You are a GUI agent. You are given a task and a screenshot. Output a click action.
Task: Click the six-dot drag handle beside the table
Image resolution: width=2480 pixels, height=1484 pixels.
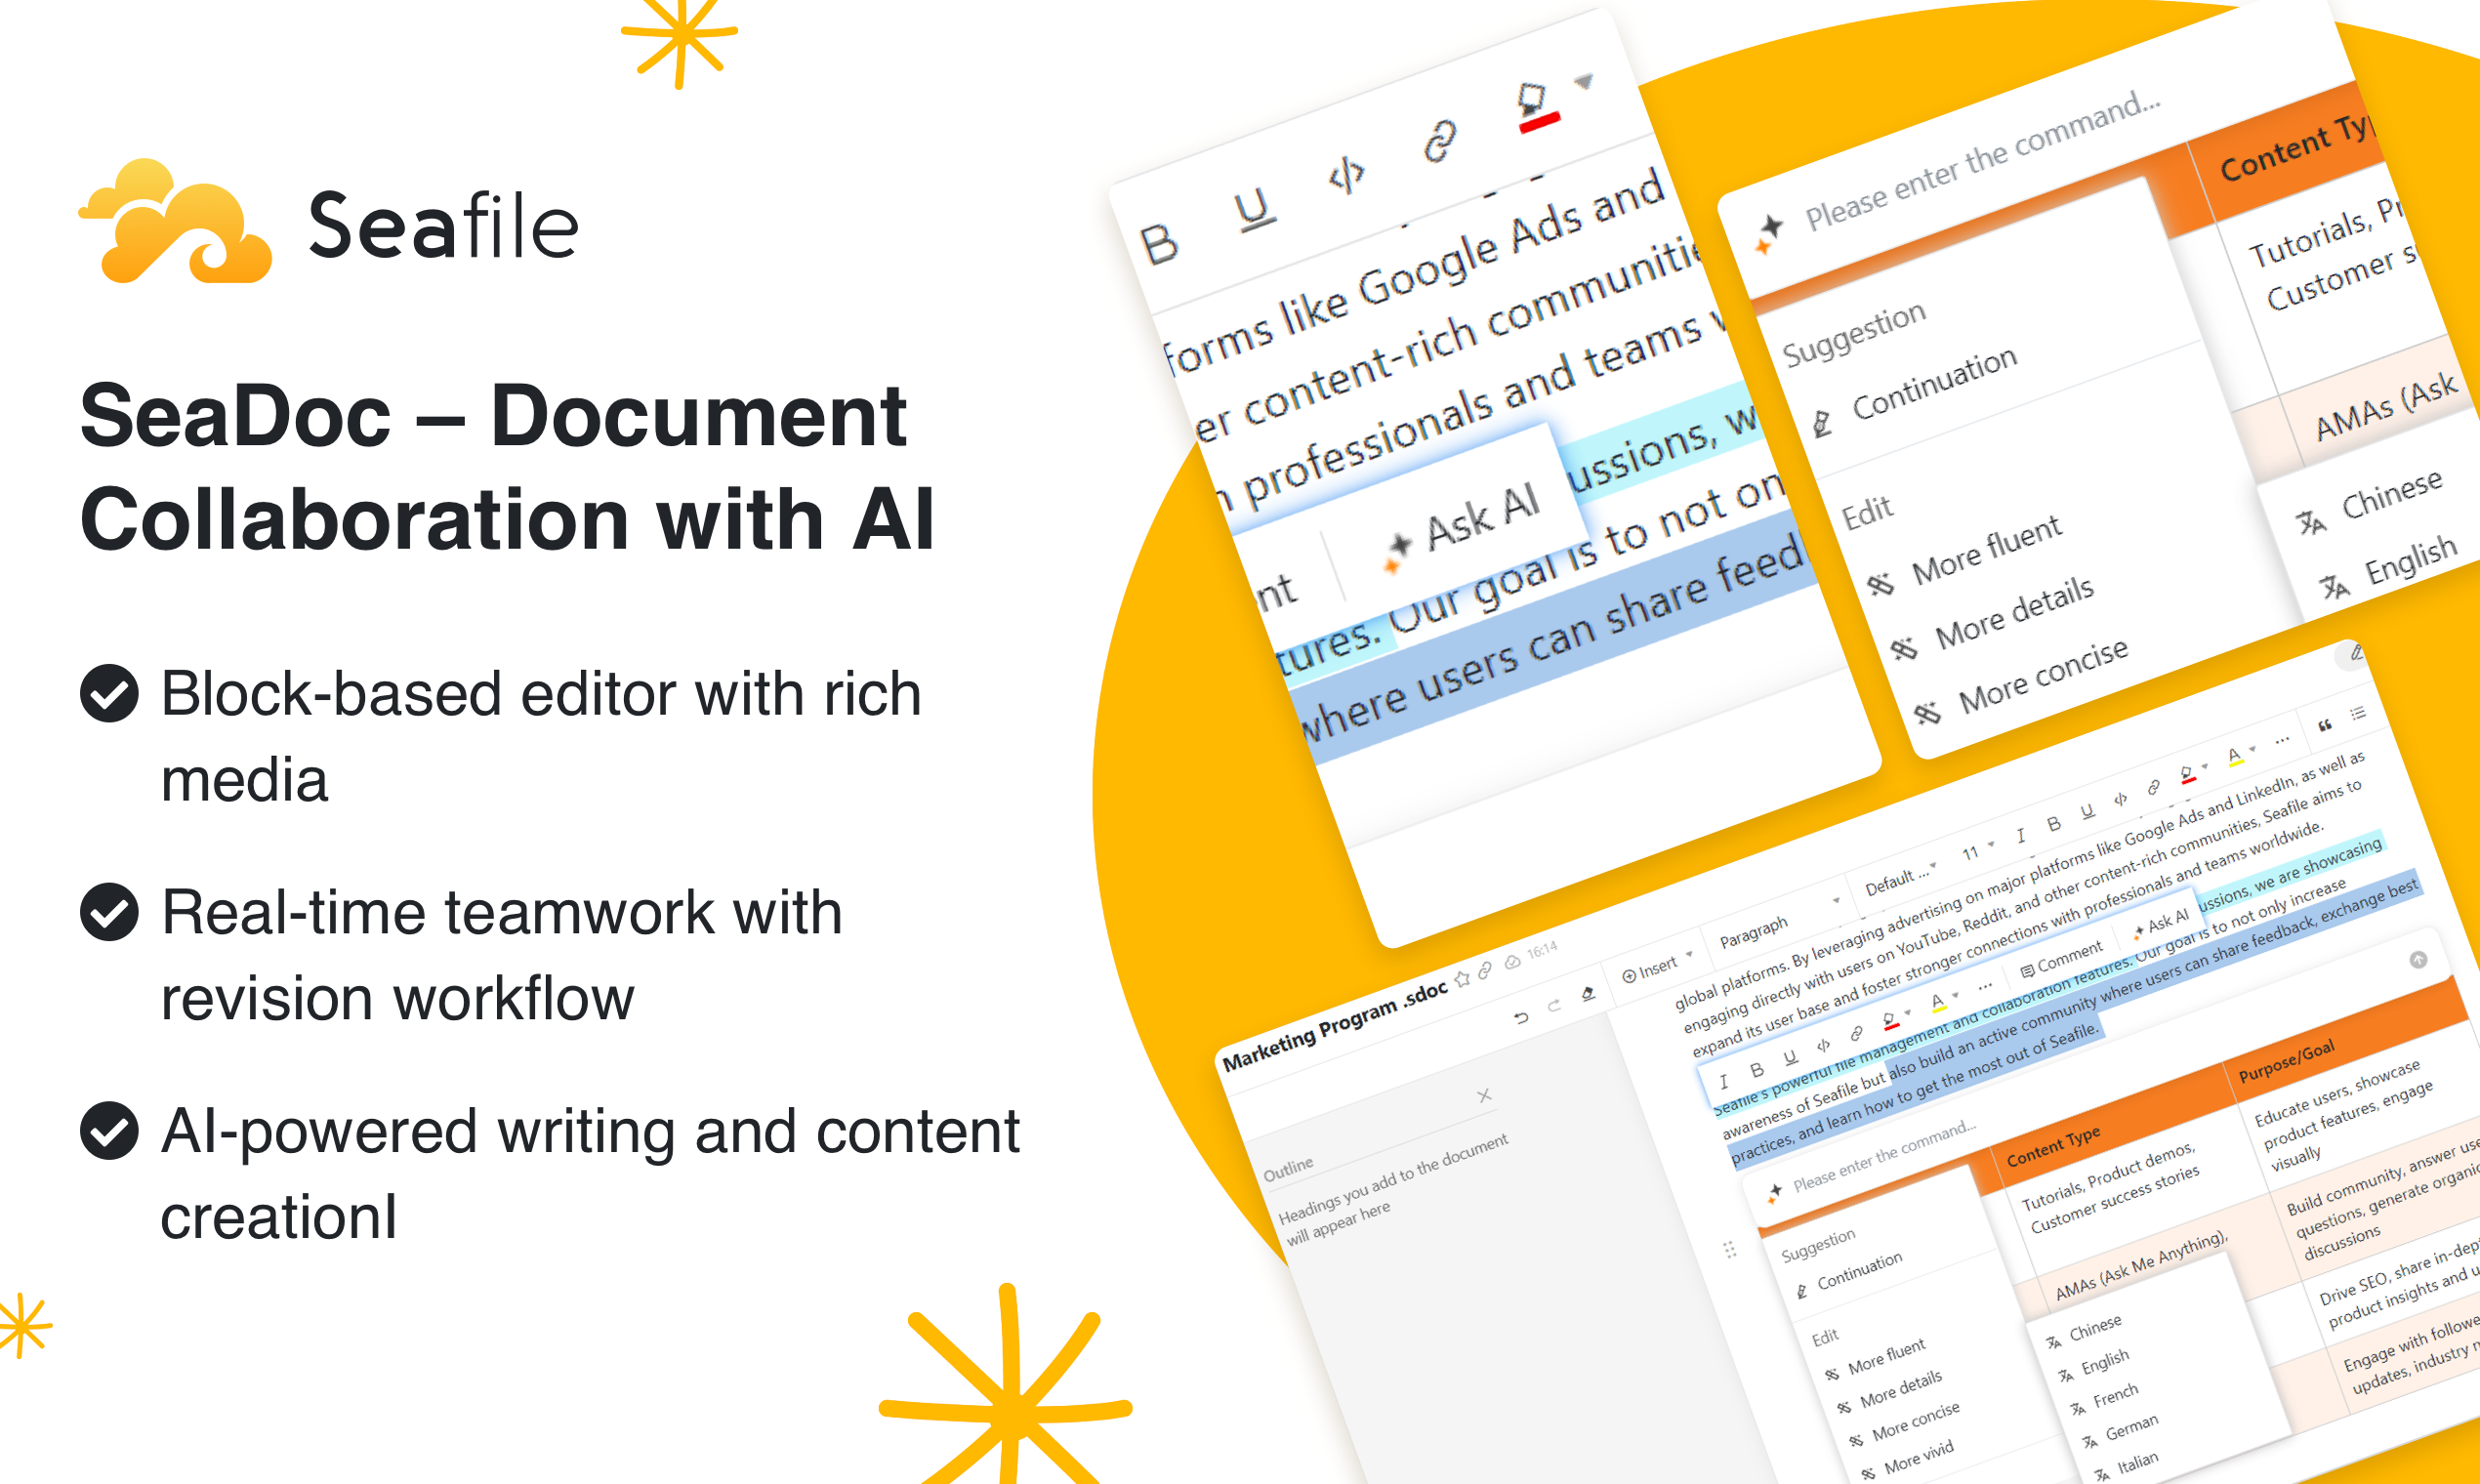[x=1730, y=1249]
